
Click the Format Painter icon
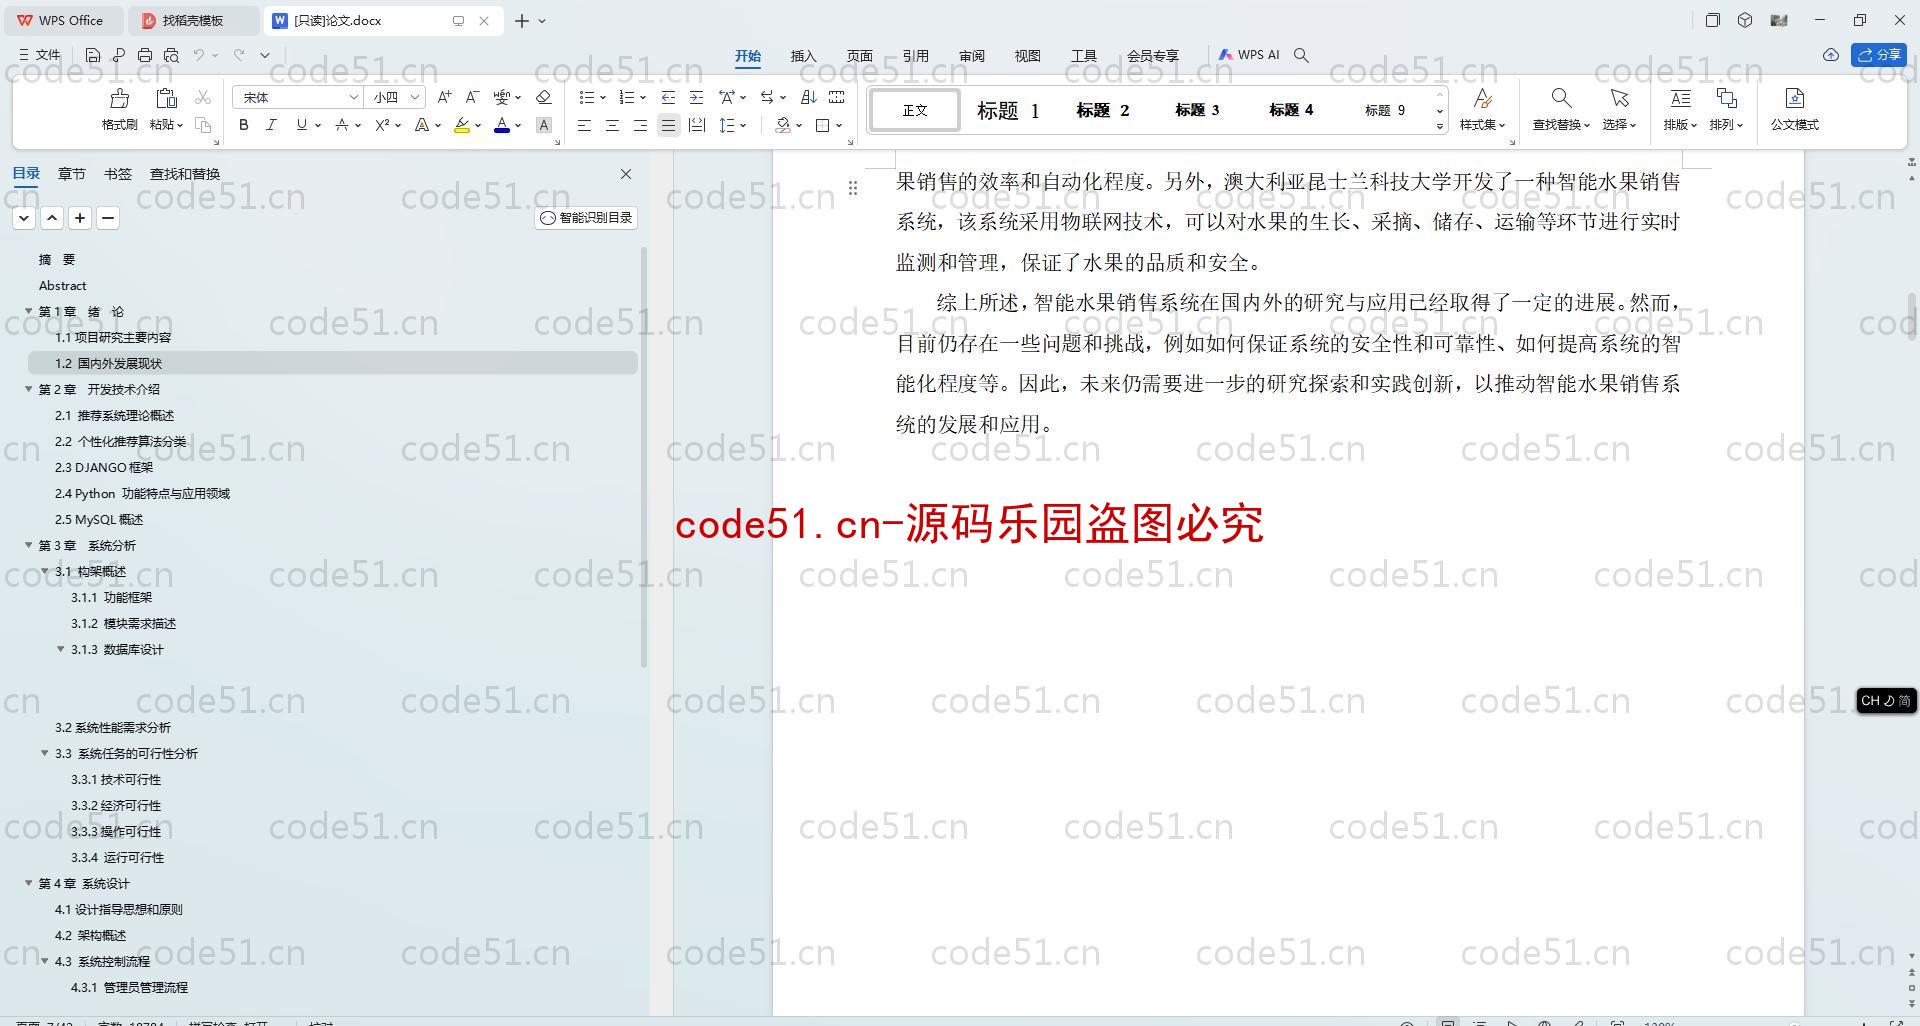pyautogui.click(x=119, y=98)
